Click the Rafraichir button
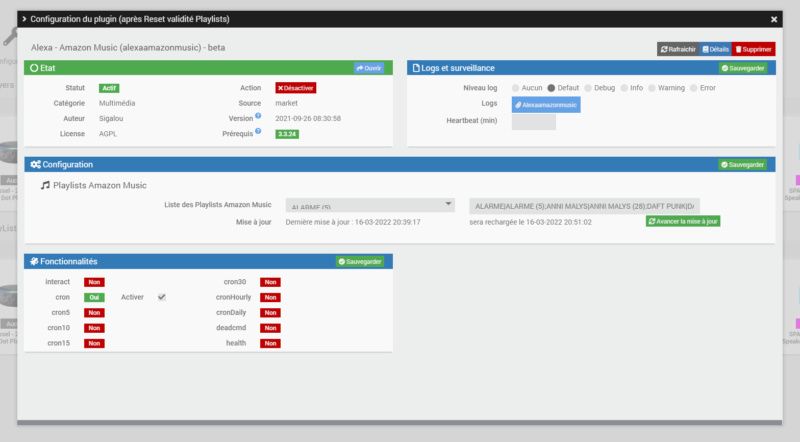This screenshot has height=442, width=800. pos(678,50)
